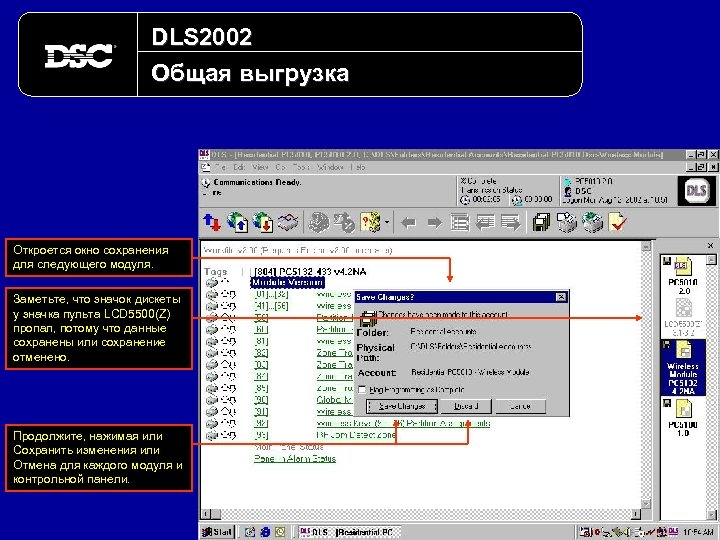Open the [41]...[56] section link
This screenshot has width=720, height=540.
coord(271,306)
